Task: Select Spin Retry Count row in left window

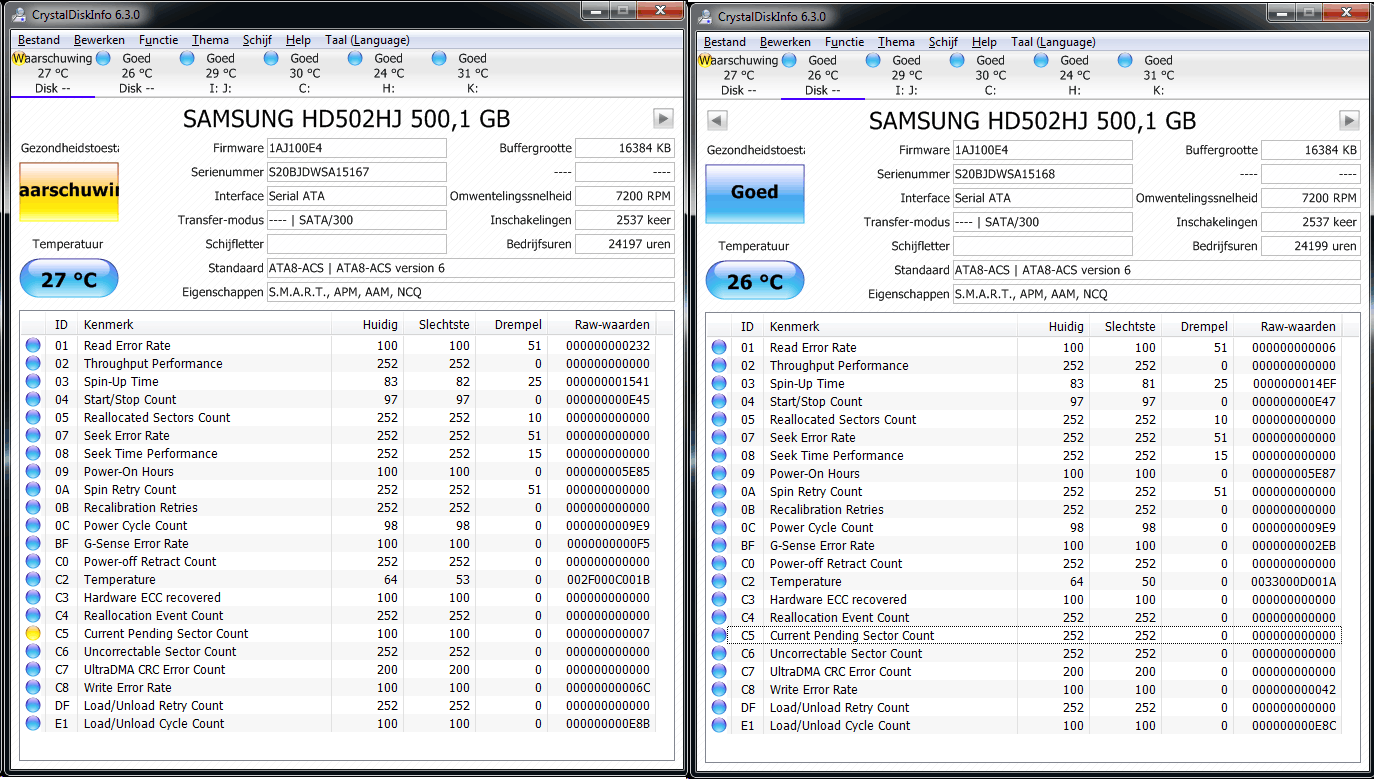Action: (337, 490)
